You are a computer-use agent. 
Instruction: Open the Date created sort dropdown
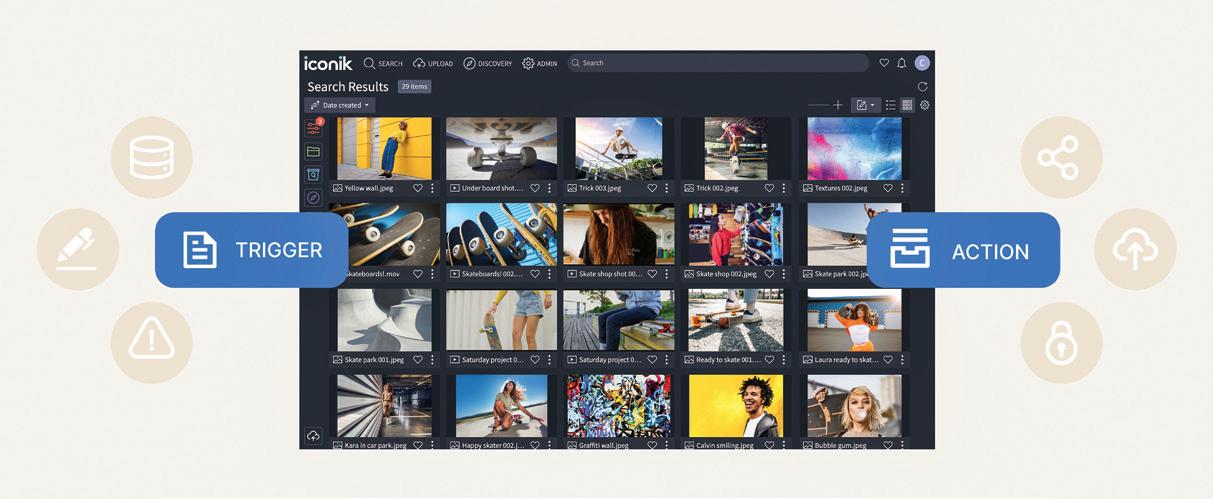340,105
